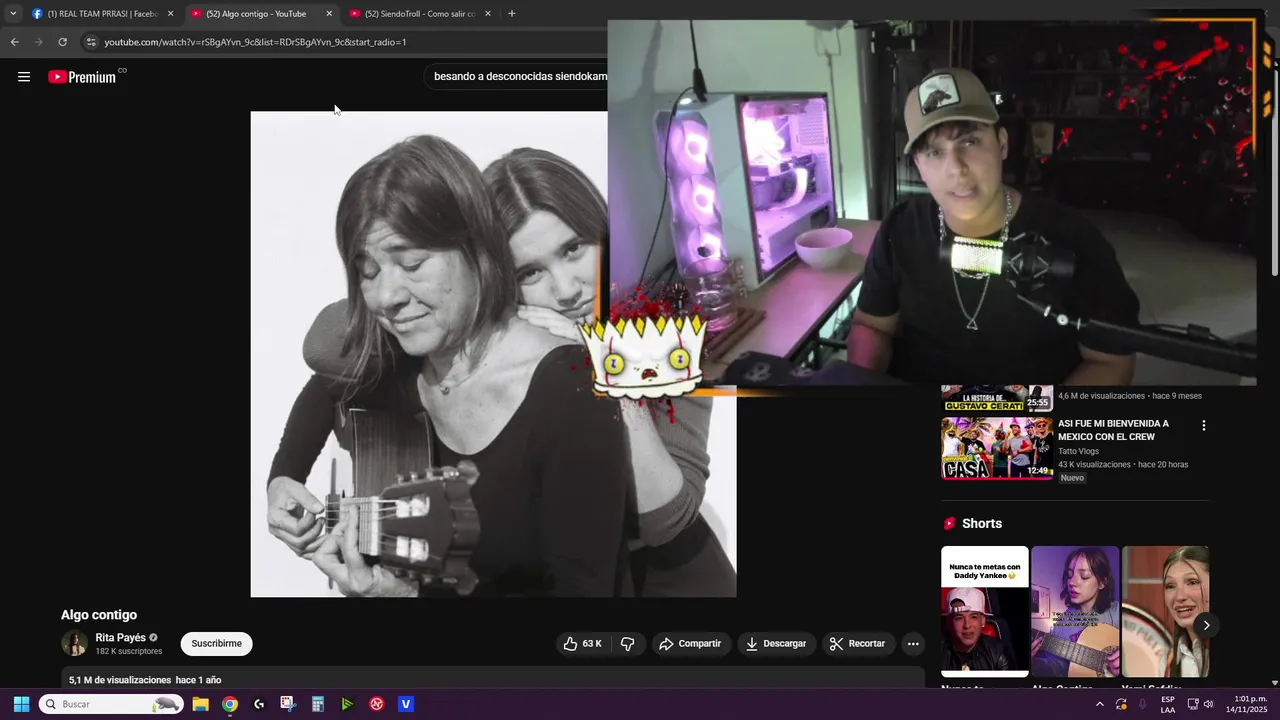This screenshot has height=720, width=1280.
Task: Open the blonde girl Short on right
Action: click(1165, 611)
